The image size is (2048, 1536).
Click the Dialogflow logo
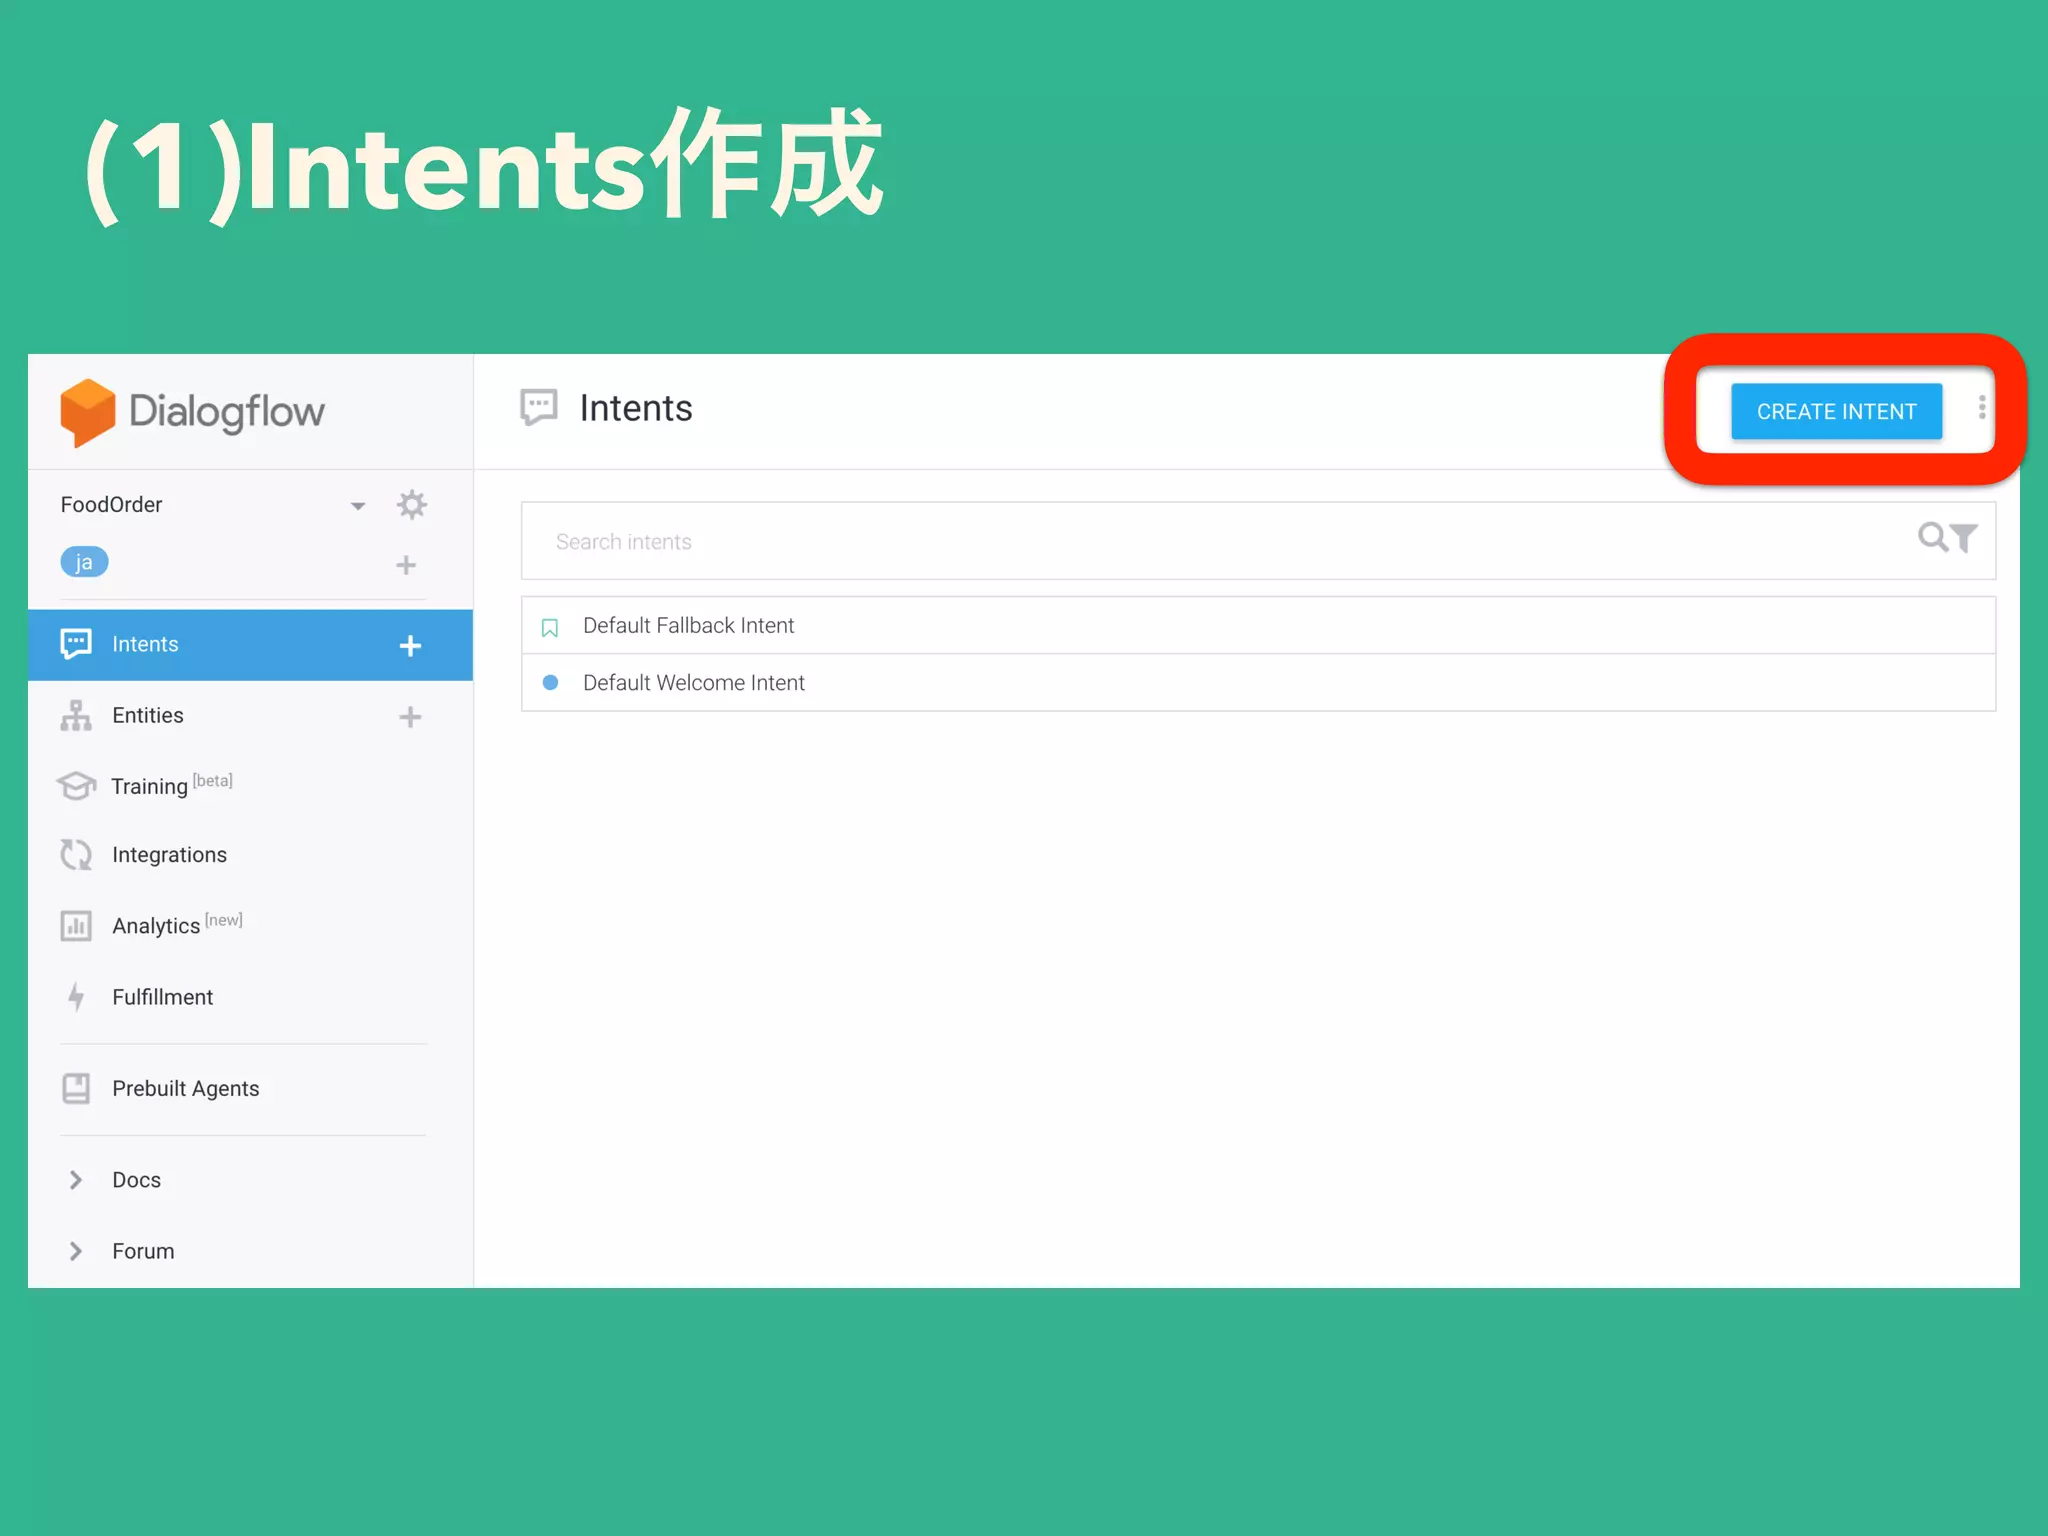pyautogui.click(x=192, y=411)
